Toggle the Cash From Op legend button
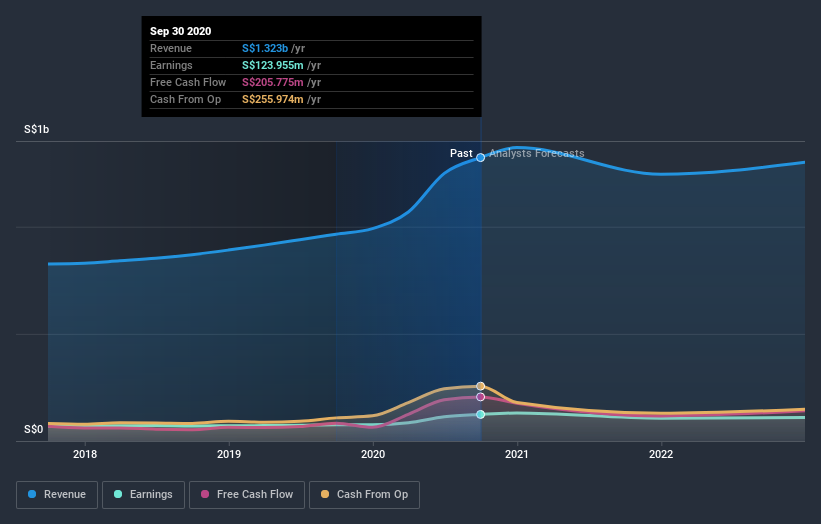This screenshot has width=821, height=524. 364,495
